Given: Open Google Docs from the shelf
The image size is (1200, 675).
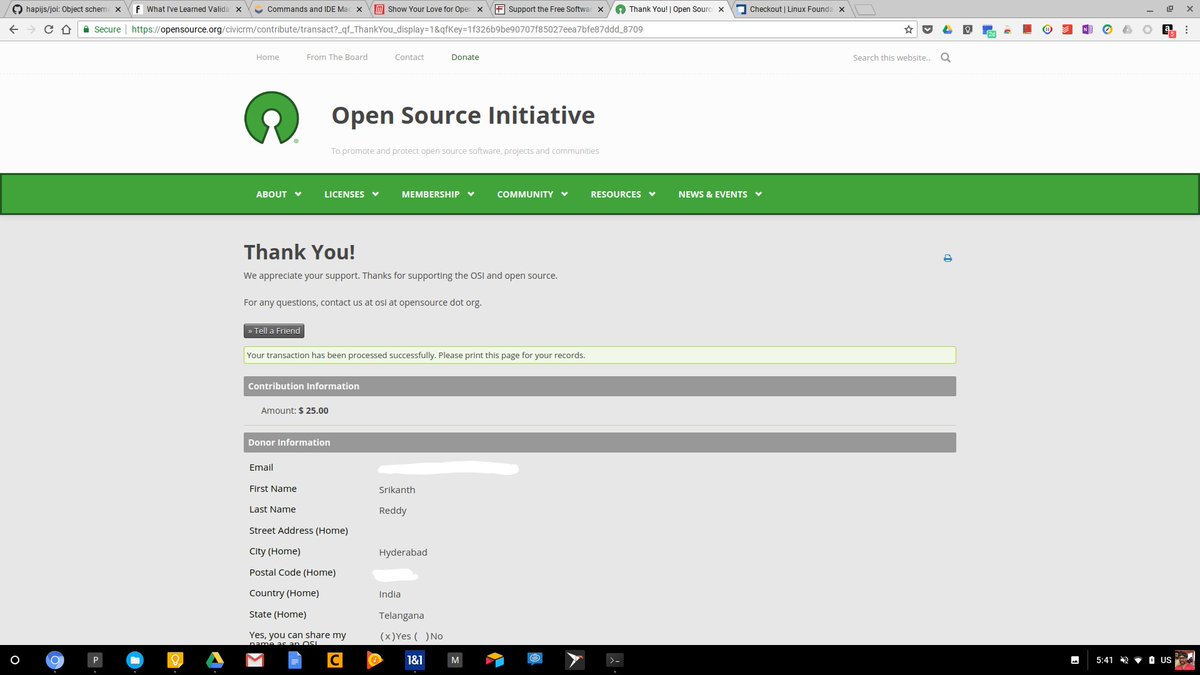Looking at the screenshot, I should [295, 660].
